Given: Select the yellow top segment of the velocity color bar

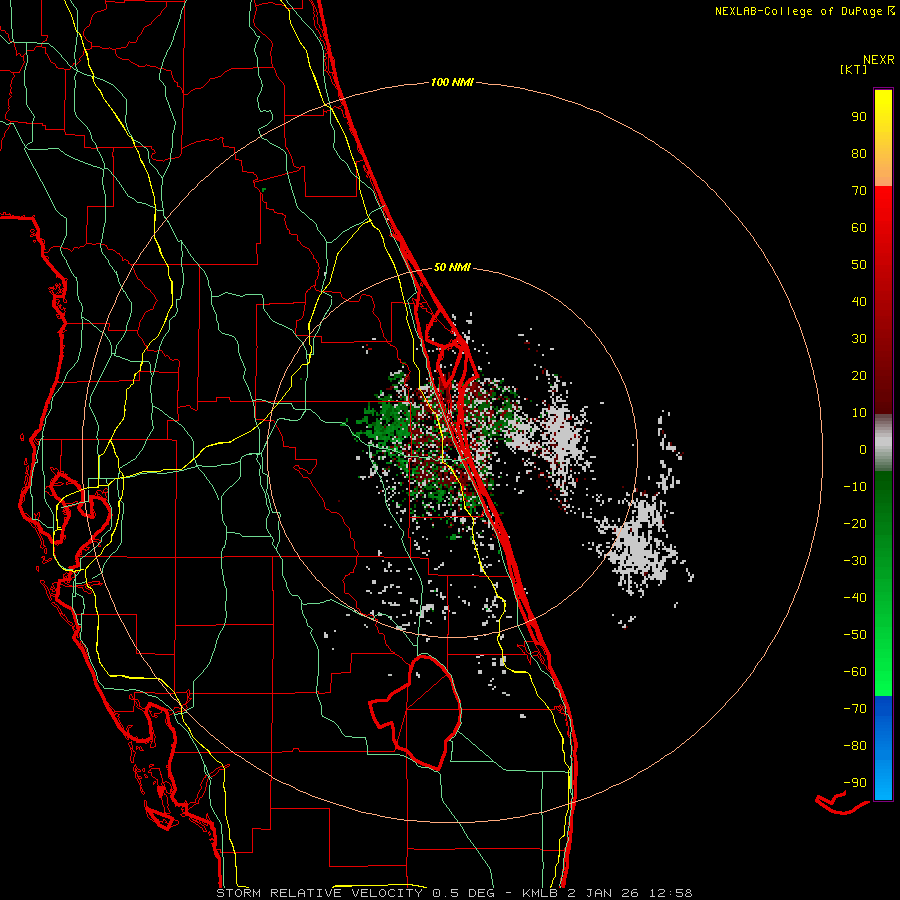Looking at the screenshot, I should 883,138.
